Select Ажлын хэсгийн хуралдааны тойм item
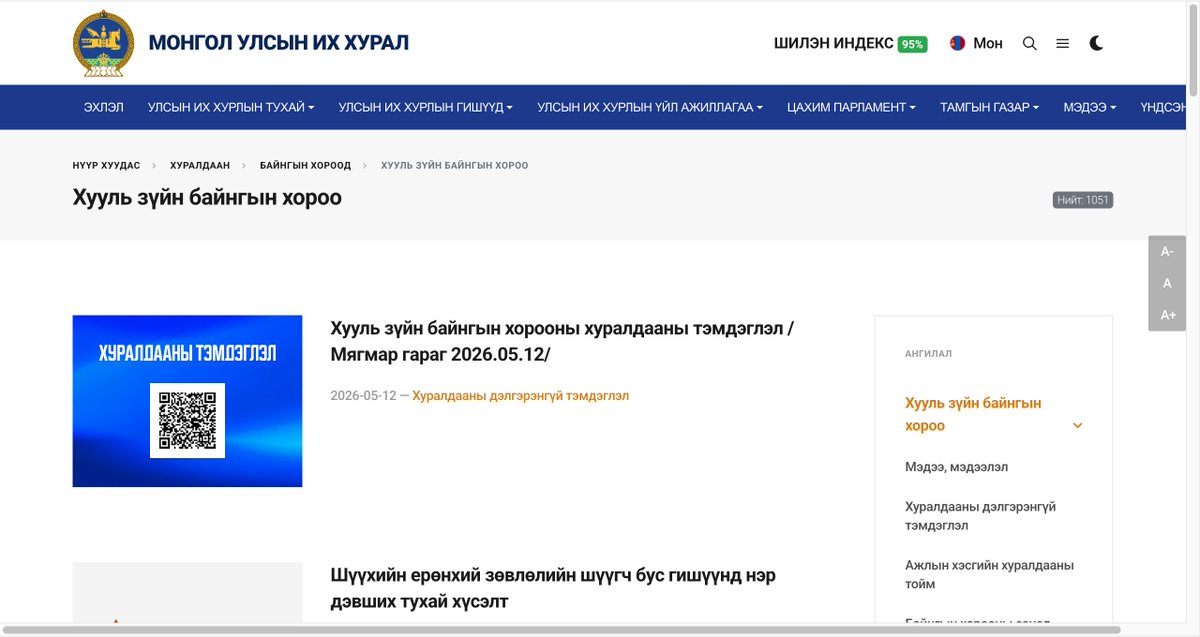 [989, 574]
